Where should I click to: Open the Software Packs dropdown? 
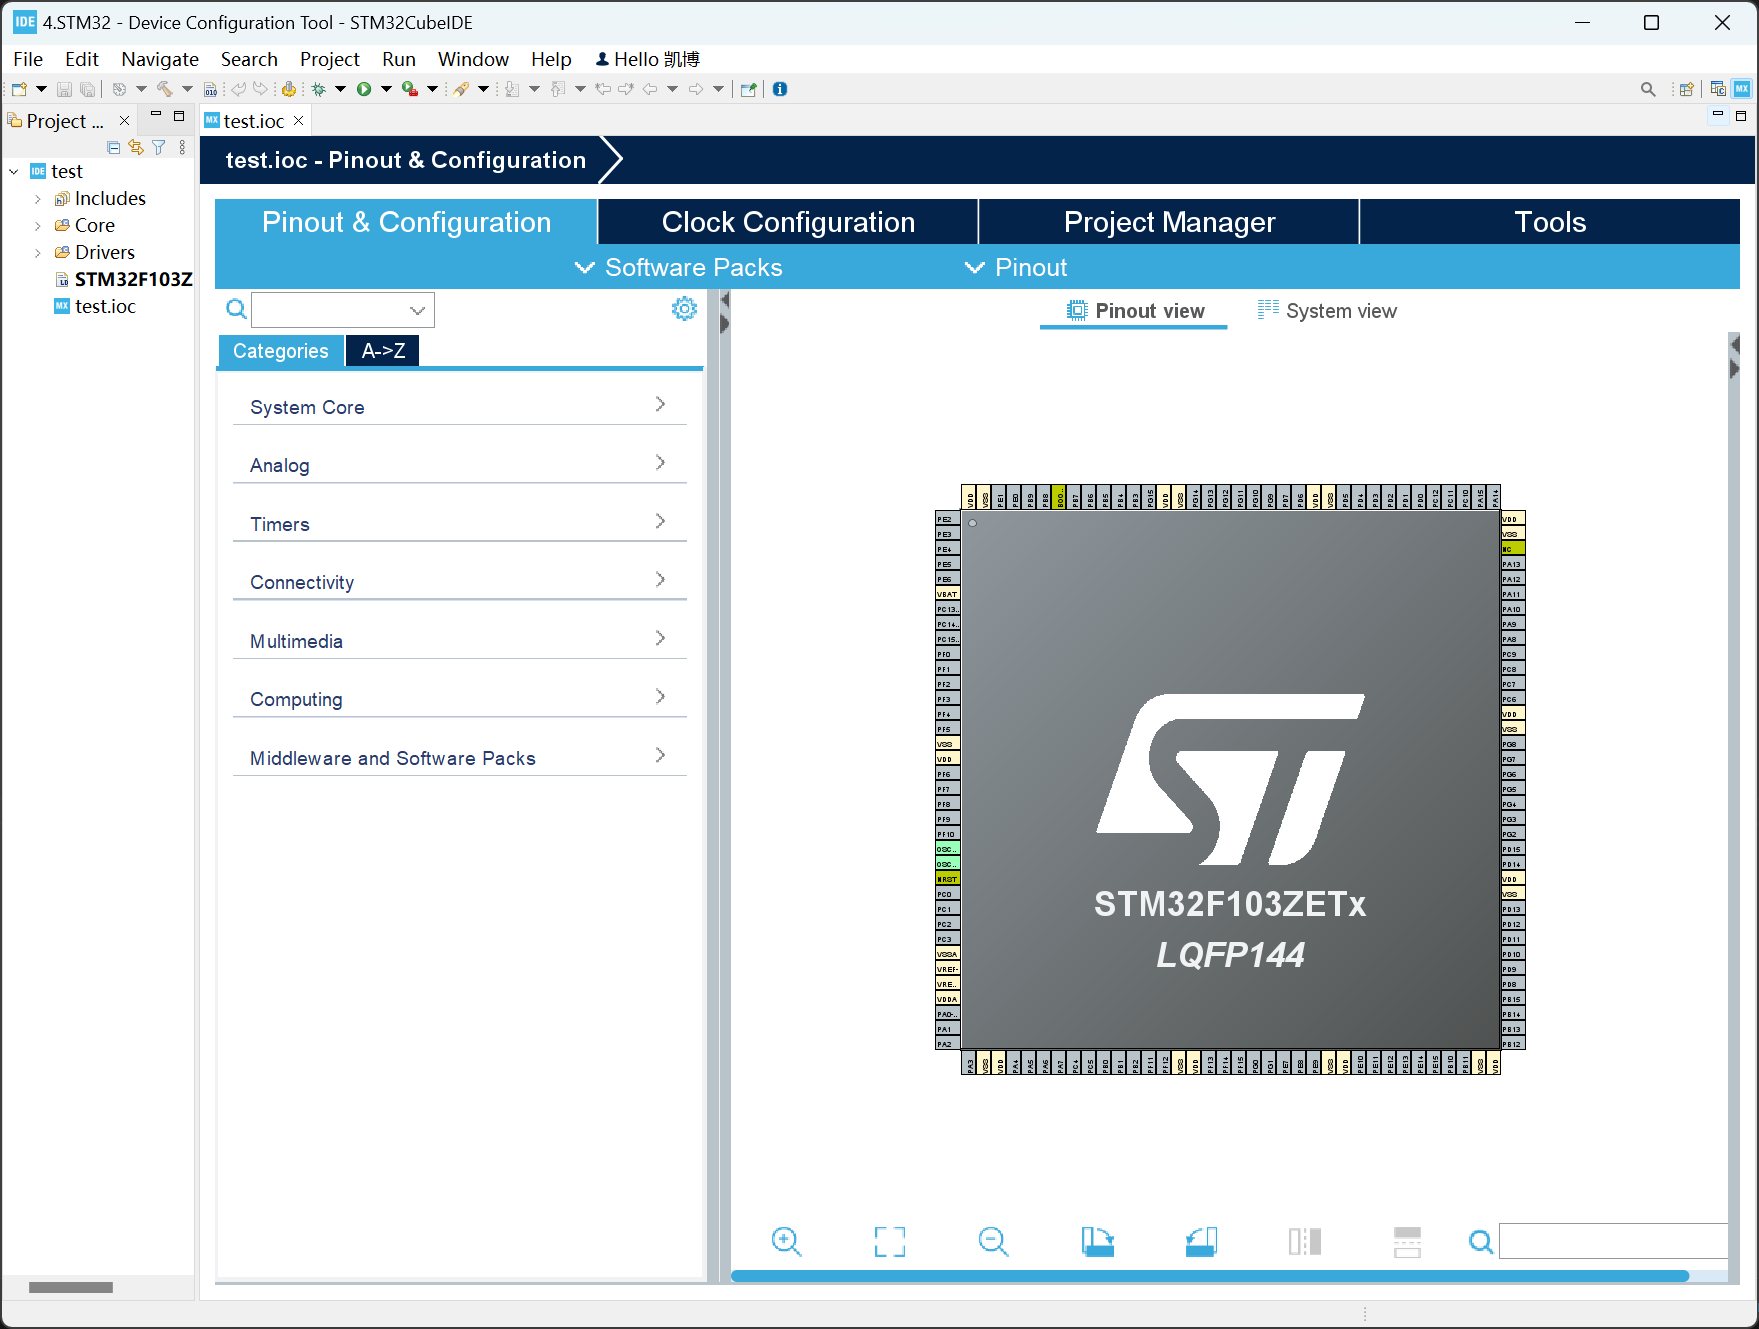pyautogui.click(x=679, y=267)
